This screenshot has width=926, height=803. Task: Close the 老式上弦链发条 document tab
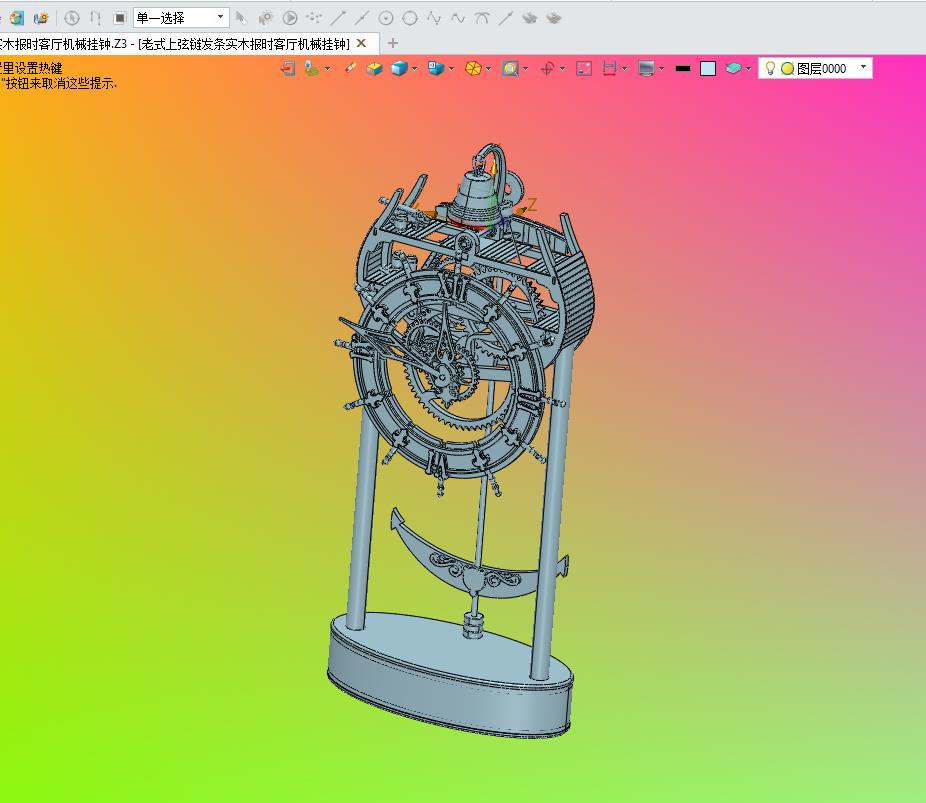click(361, 43)
